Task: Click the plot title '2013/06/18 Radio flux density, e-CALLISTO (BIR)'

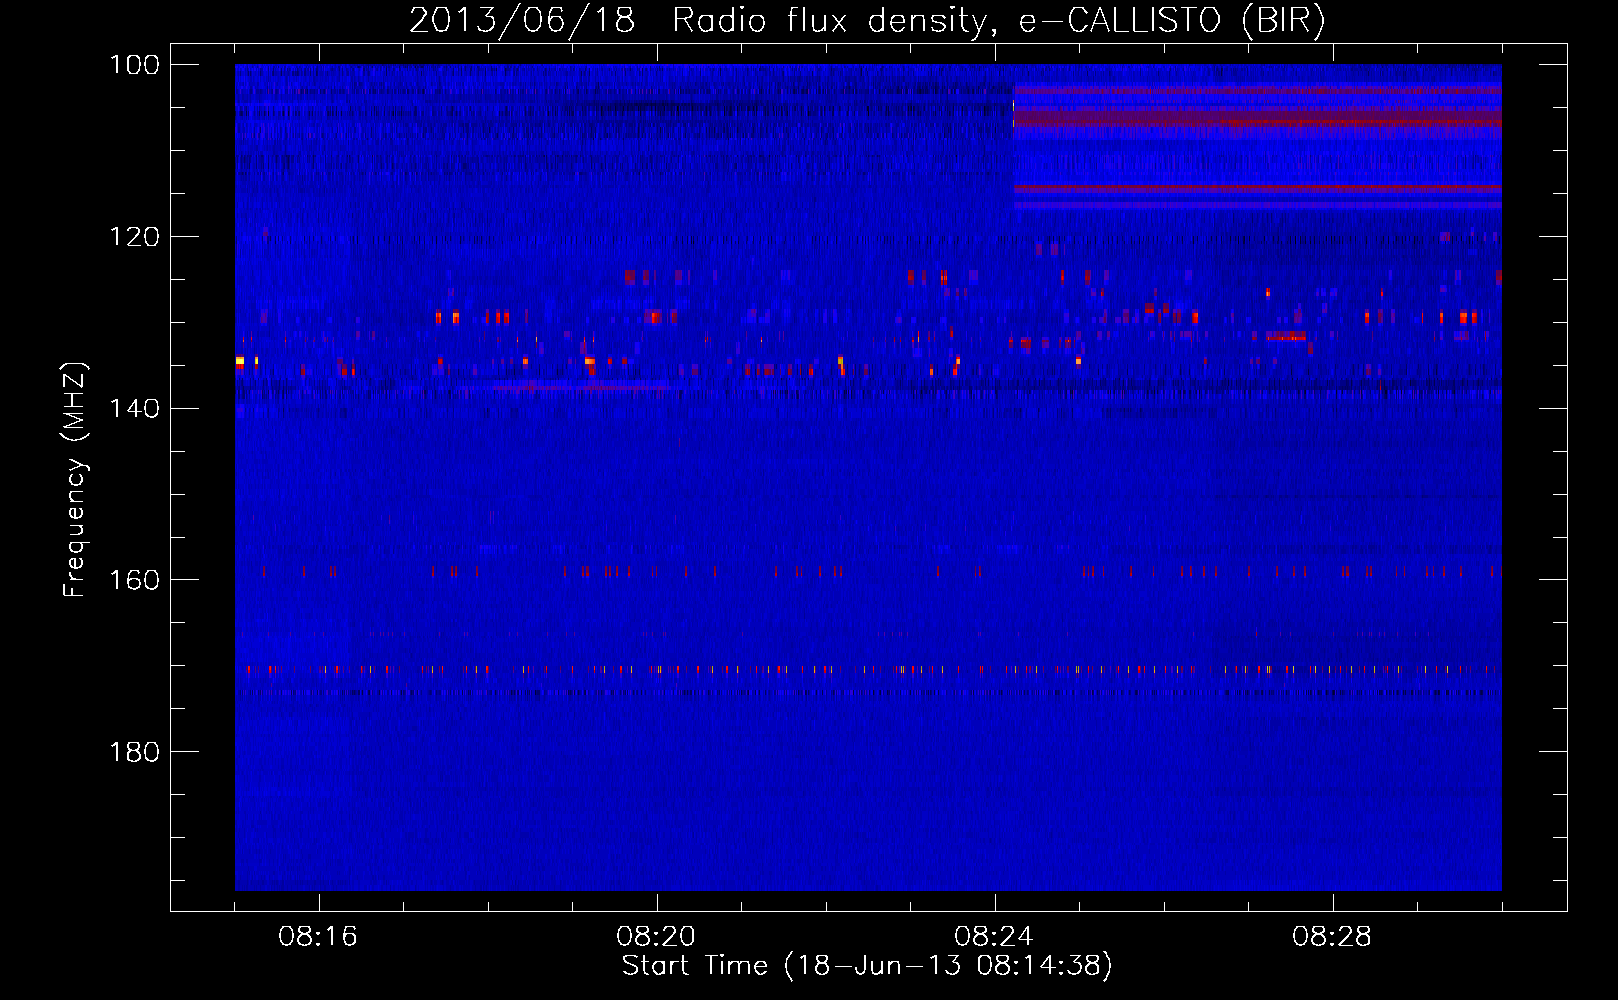Action: [x=867, y=21]
